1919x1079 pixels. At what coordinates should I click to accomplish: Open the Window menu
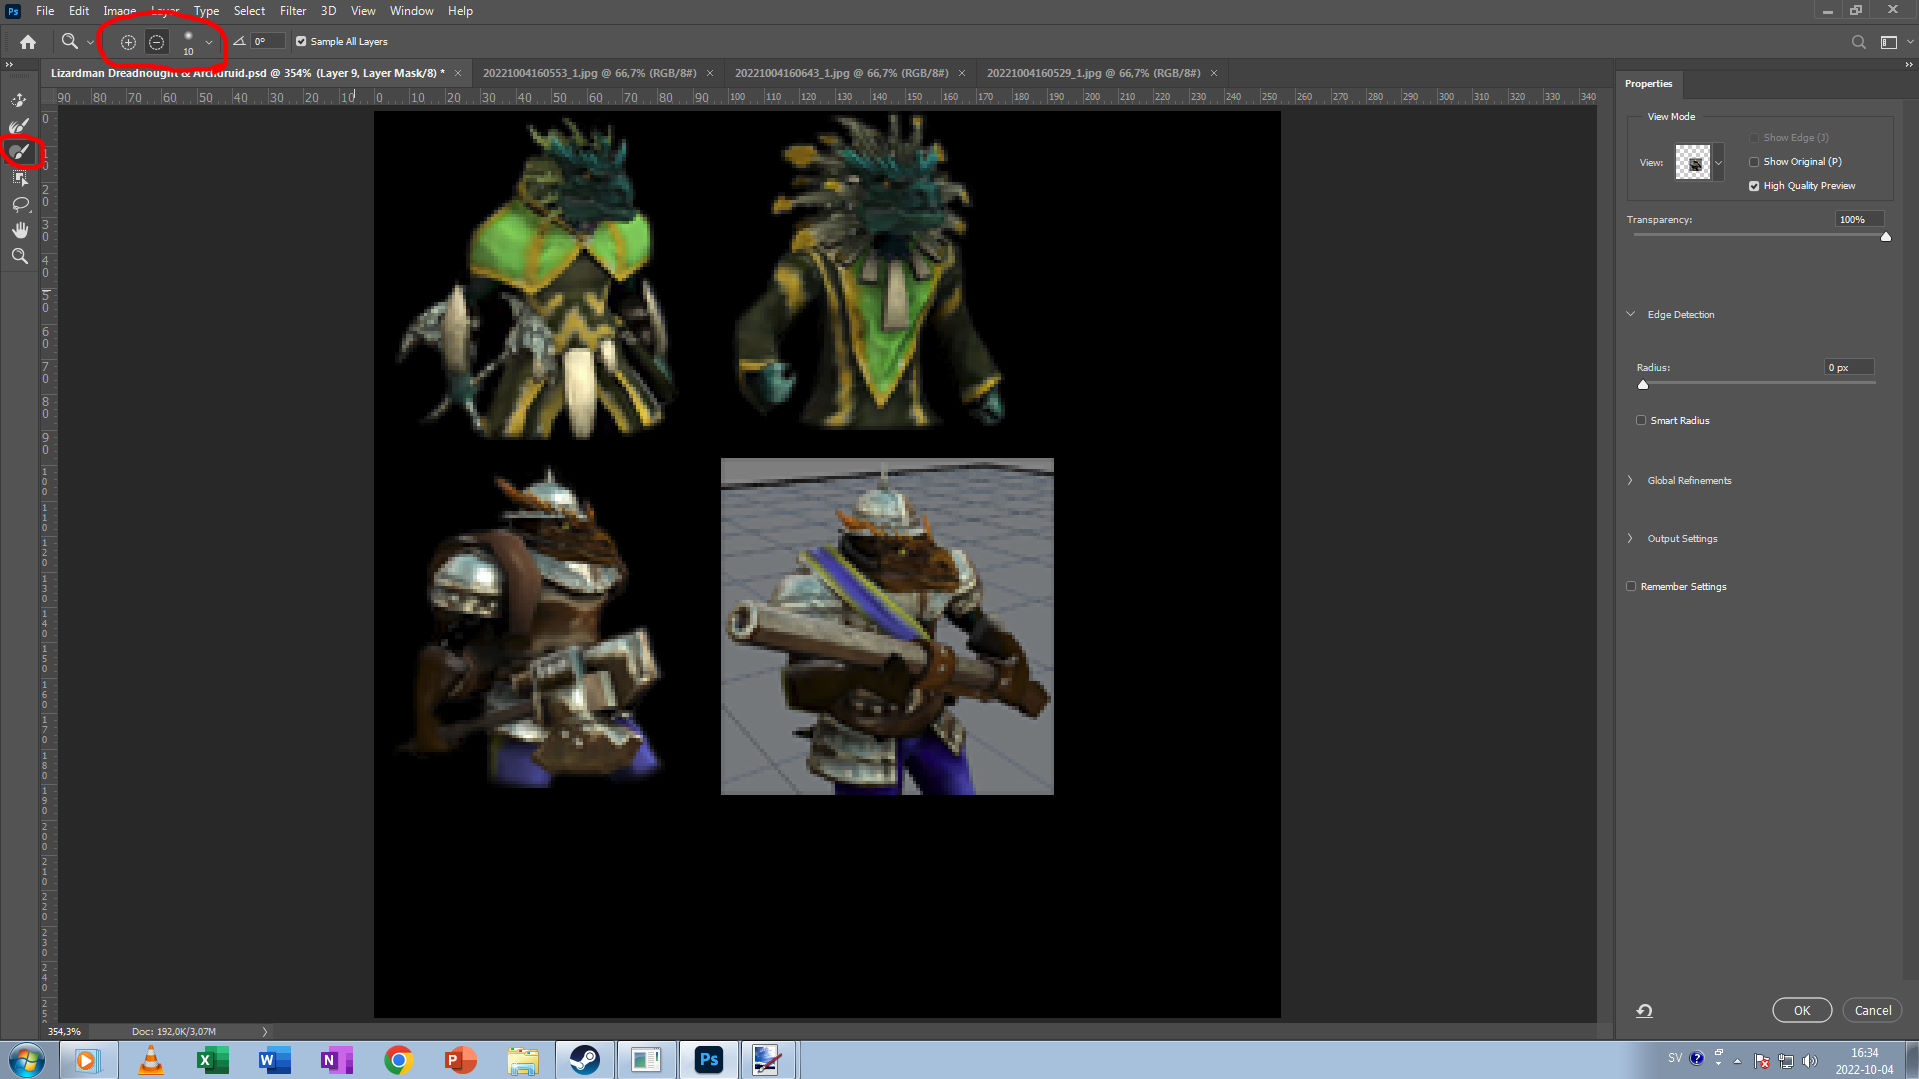pos(411,11)
